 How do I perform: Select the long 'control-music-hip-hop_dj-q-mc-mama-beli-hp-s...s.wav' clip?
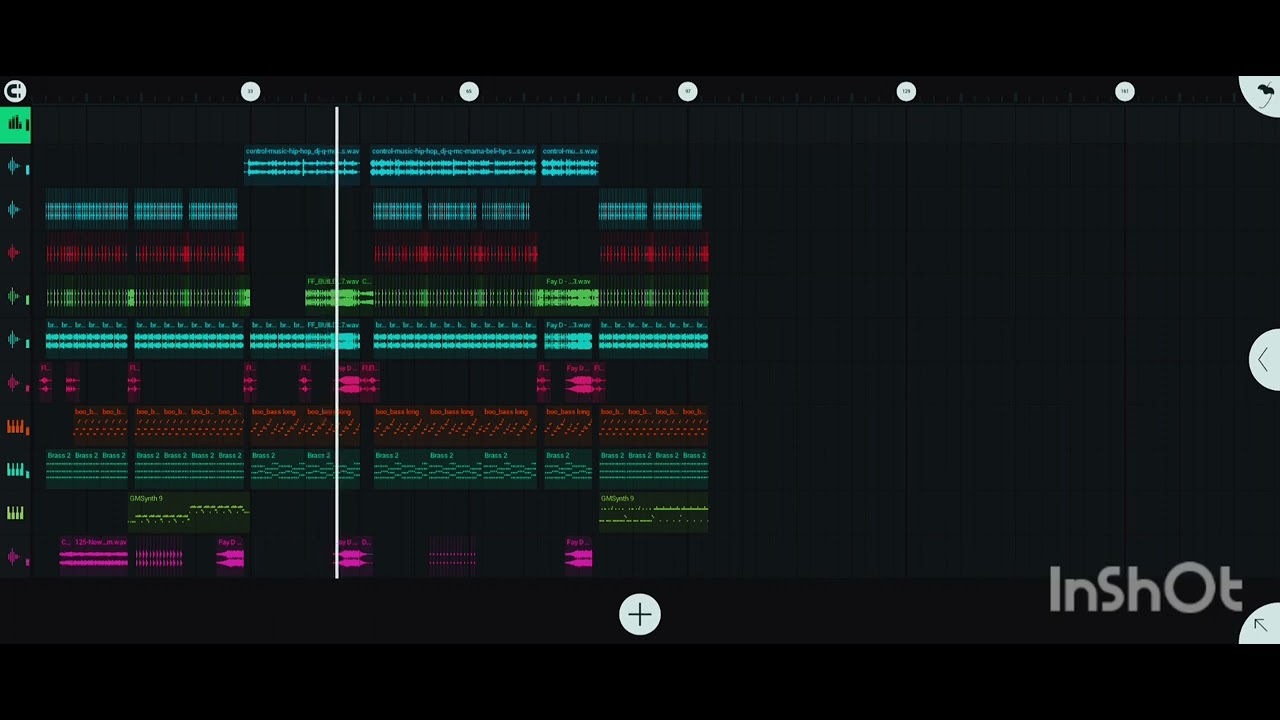point(454,164)
